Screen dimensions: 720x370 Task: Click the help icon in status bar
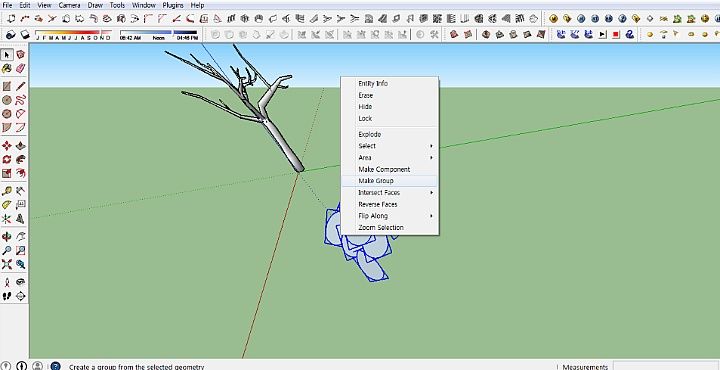click(55, 366)
